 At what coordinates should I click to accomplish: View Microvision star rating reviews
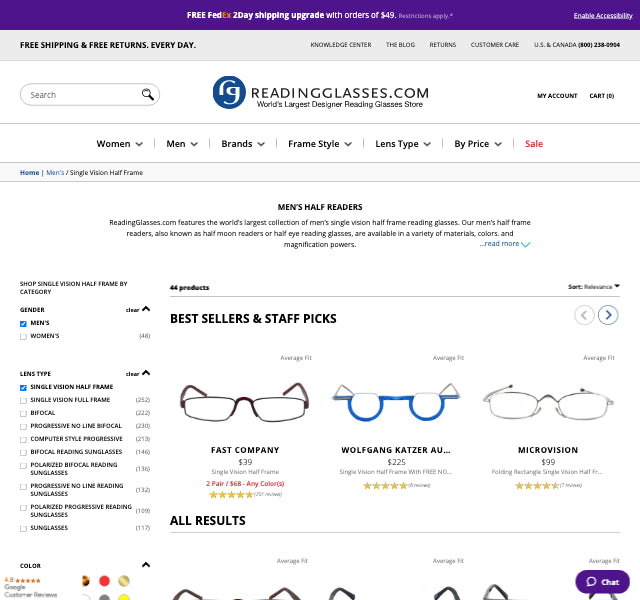click(537, 485)
